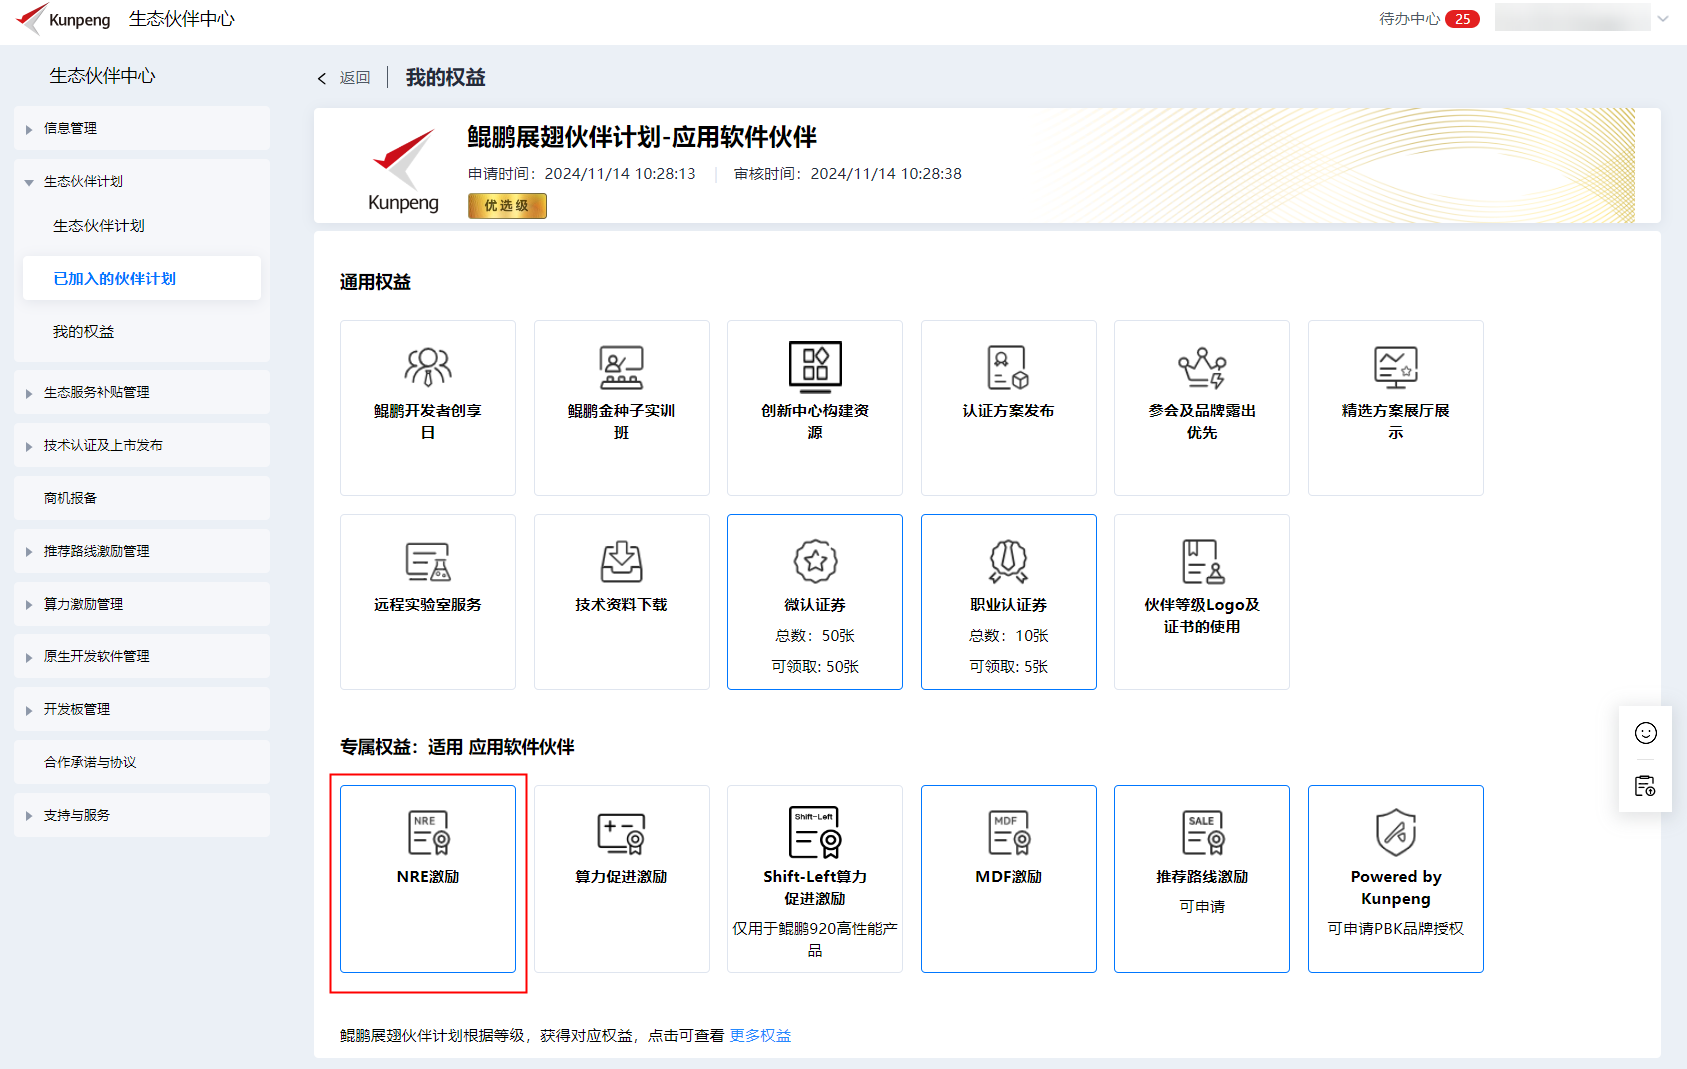Click the blurred username field

[x=1572, y=17]
